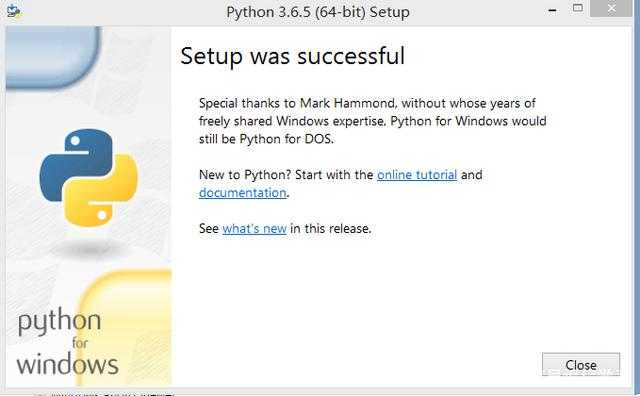The height and width of the screenshot is (396, 640).
Task: Click the yellow rounded shape at bottom left
Action: (x=124, y=327)
